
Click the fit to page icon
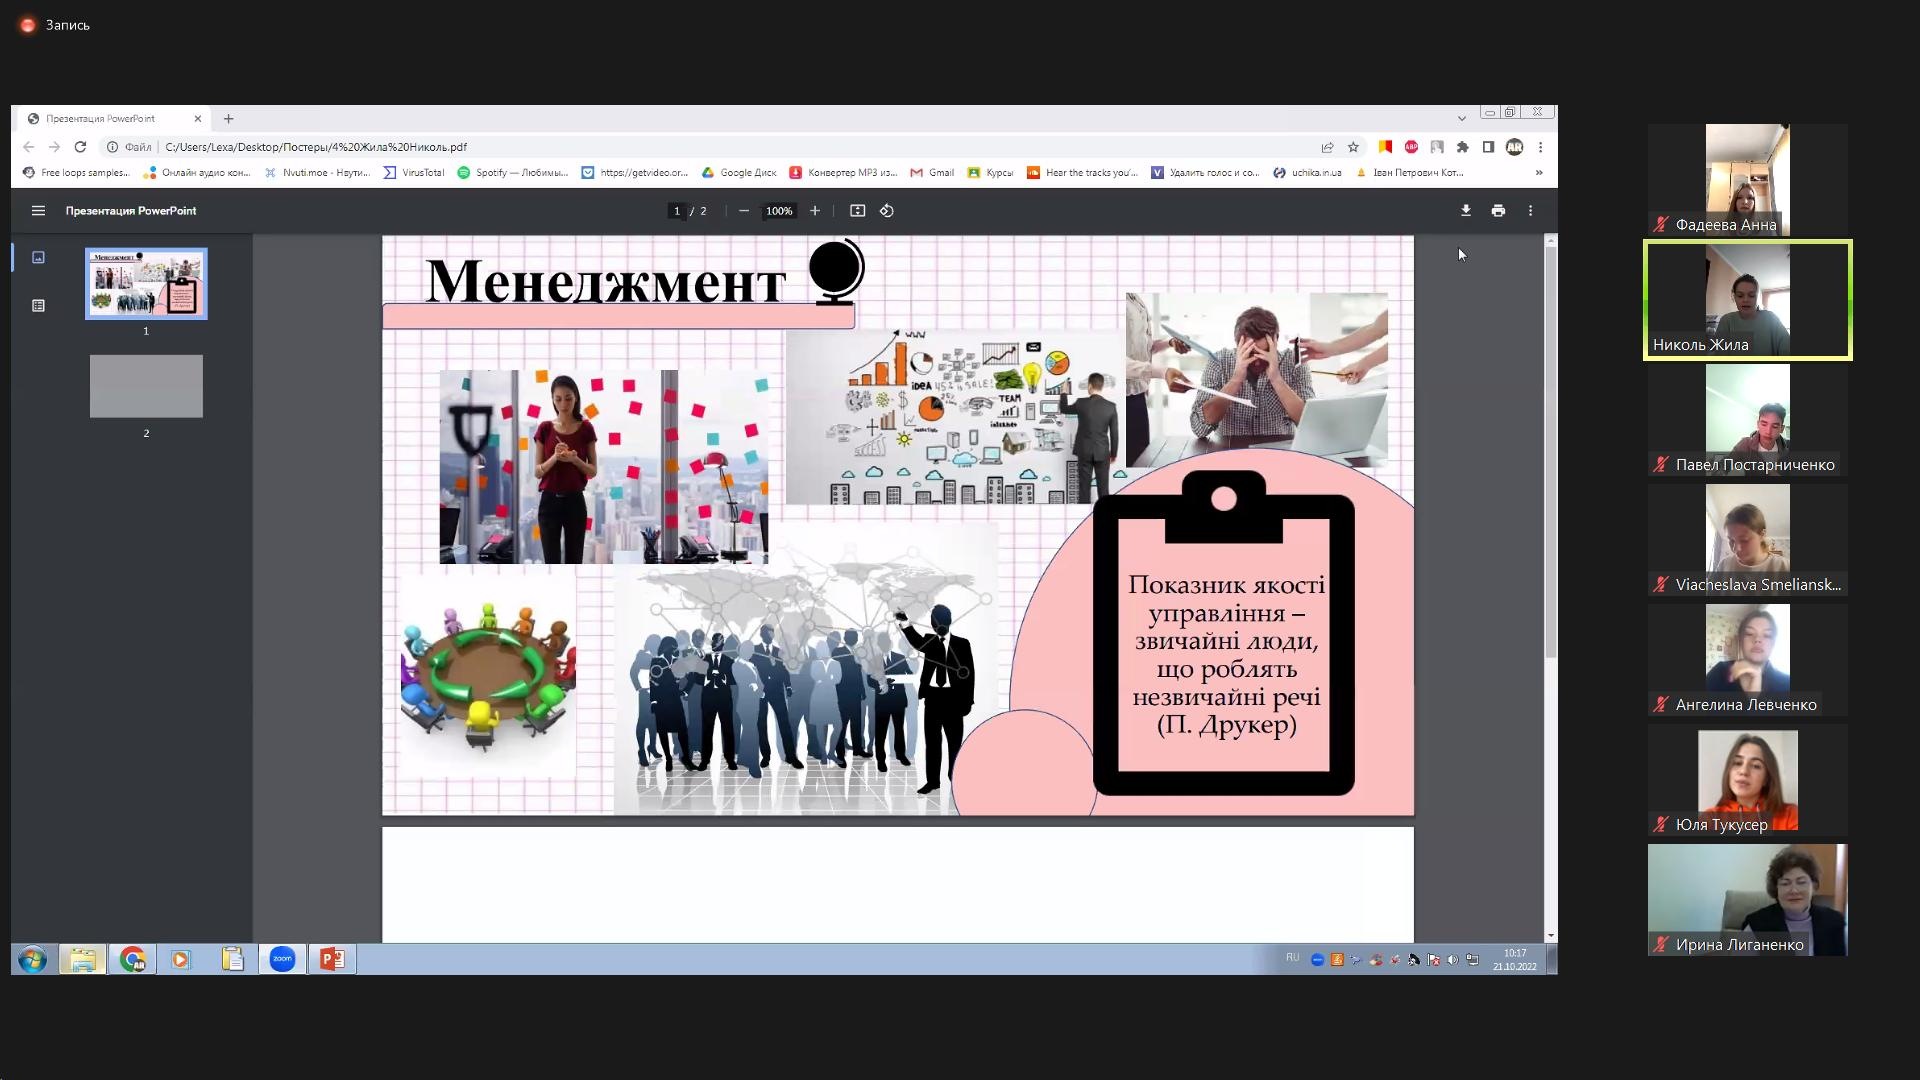[x=857, y=211]
